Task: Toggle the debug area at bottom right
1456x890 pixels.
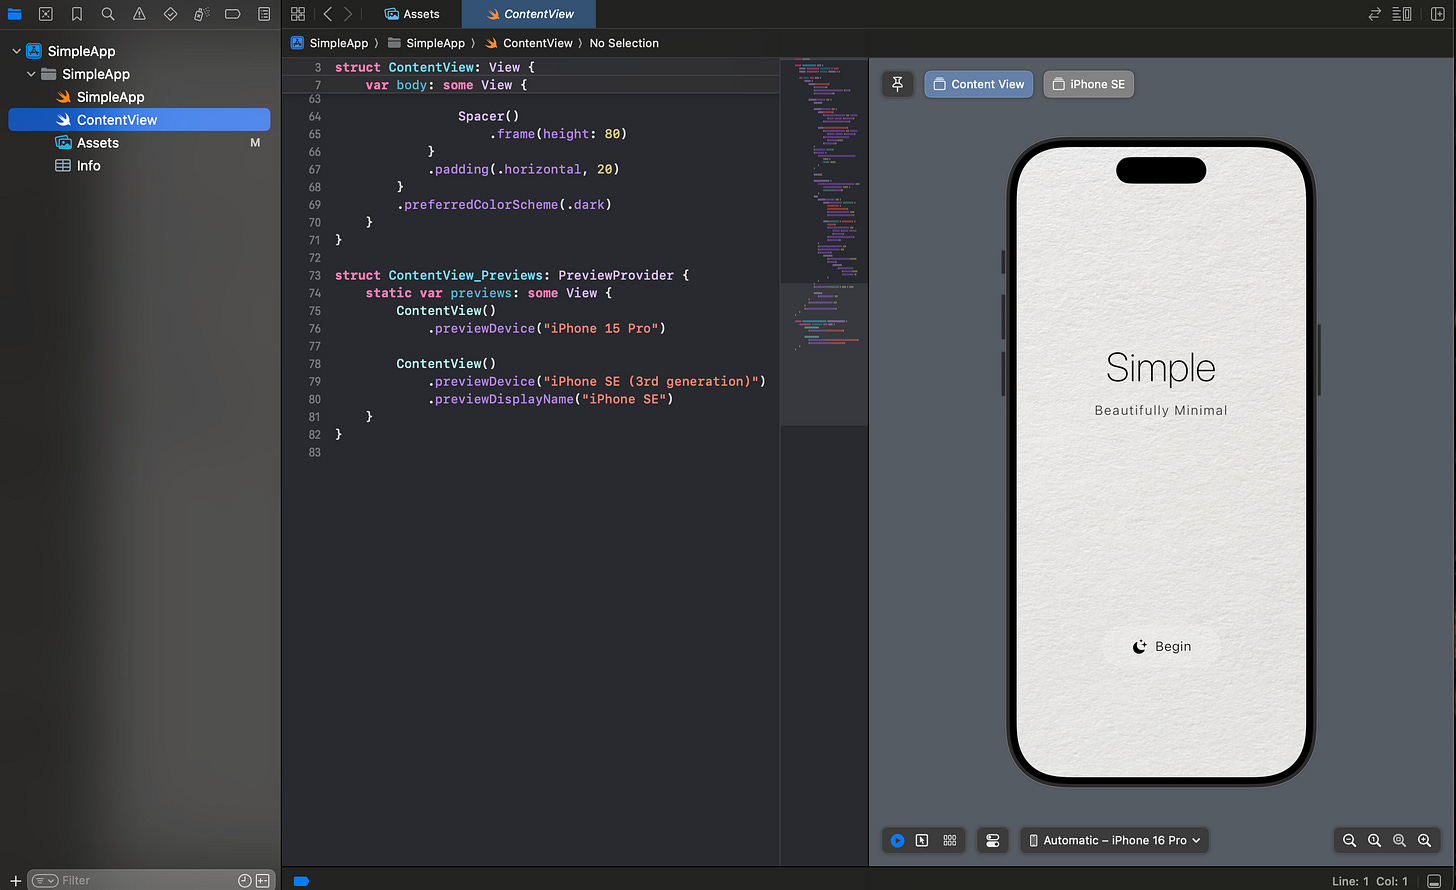Action: (1433, 880)
